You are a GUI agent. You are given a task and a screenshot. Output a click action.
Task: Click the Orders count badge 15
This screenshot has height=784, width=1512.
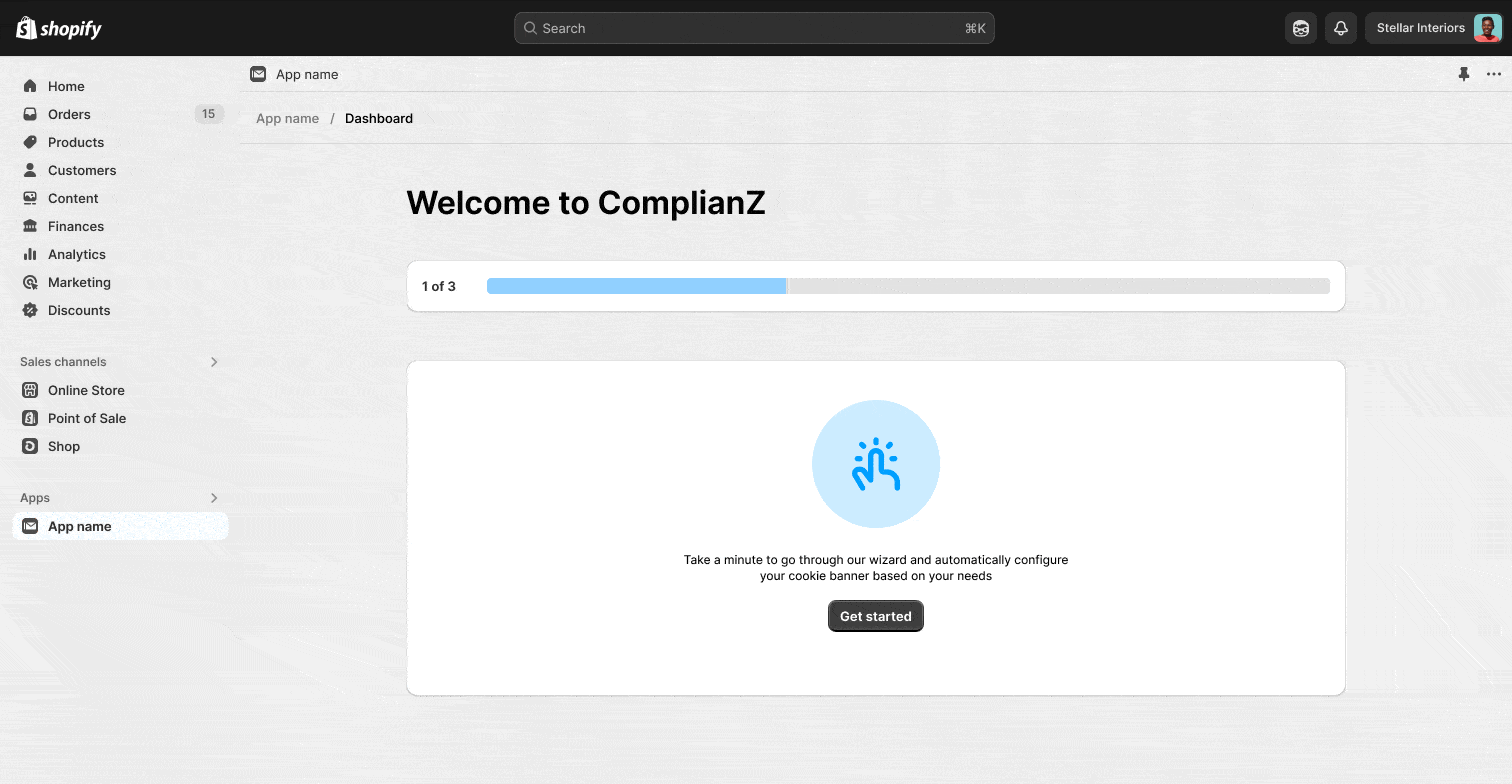[208, 114]
